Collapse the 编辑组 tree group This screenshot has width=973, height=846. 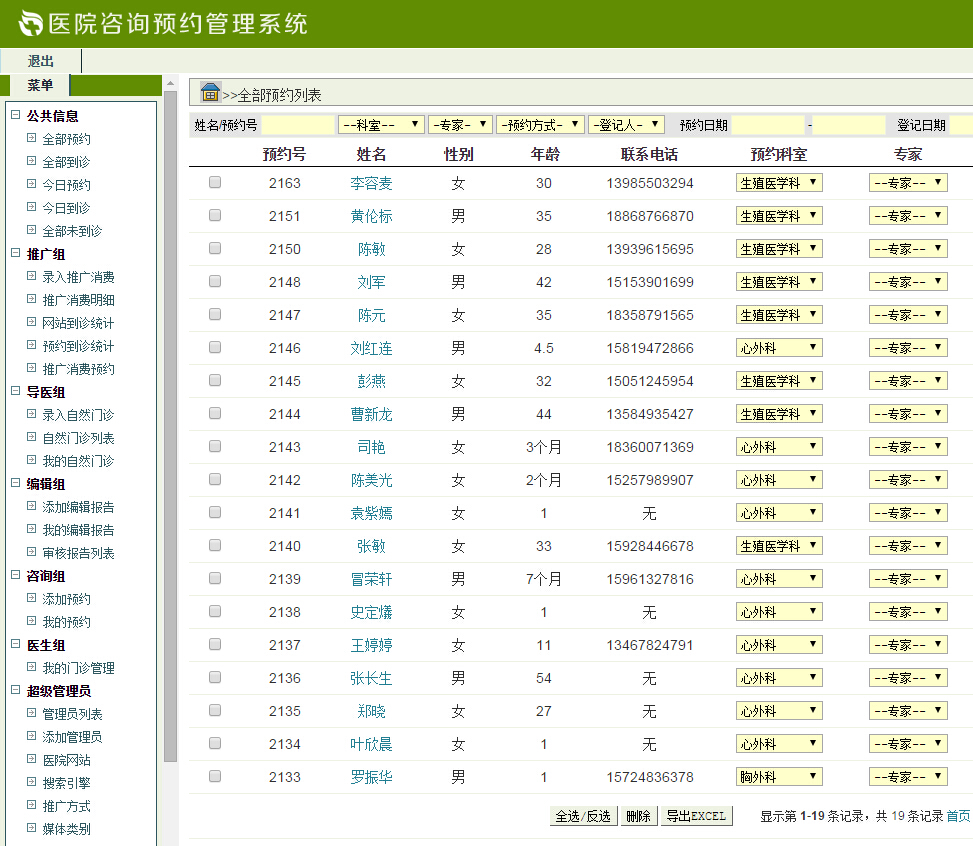(16, 483)
